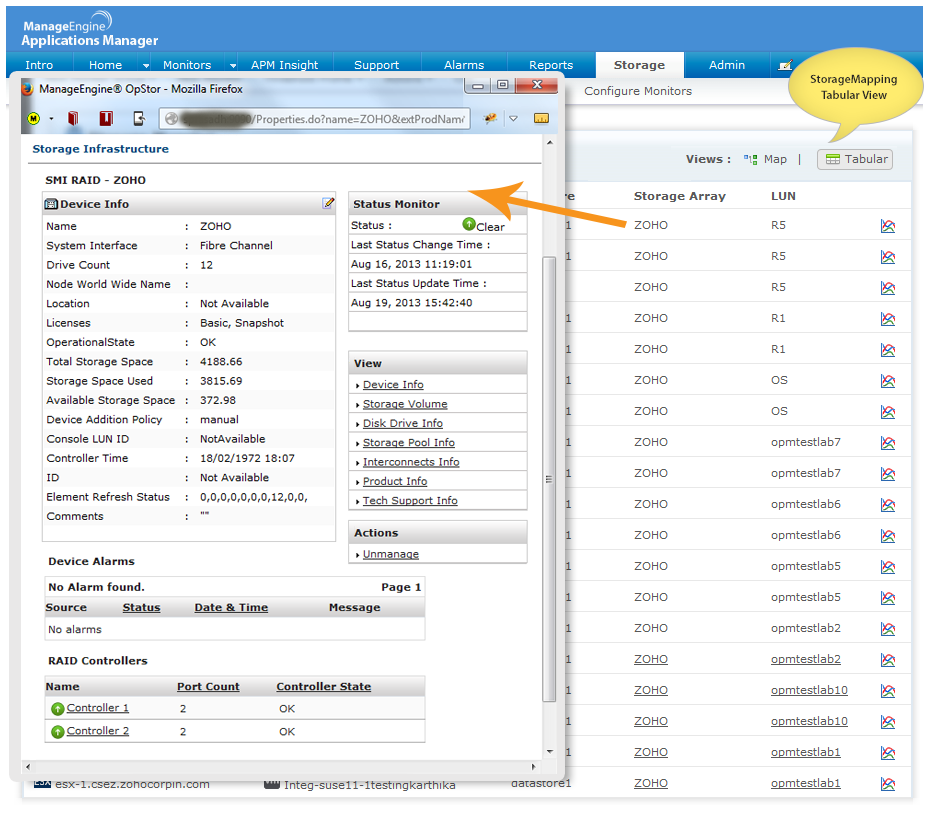The height and width of the screenshot is (816, 931).
Task: Click the Firefox logo in popup title bar
Action: tap(27, 89)
